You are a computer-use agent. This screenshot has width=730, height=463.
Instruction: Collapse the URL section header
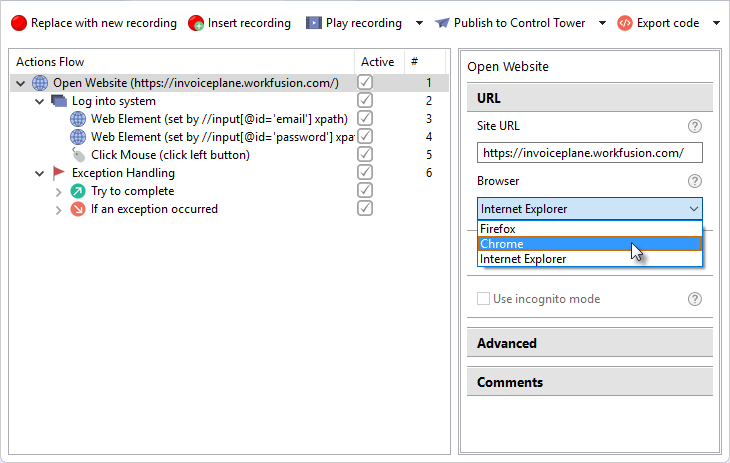coord(590,98)
